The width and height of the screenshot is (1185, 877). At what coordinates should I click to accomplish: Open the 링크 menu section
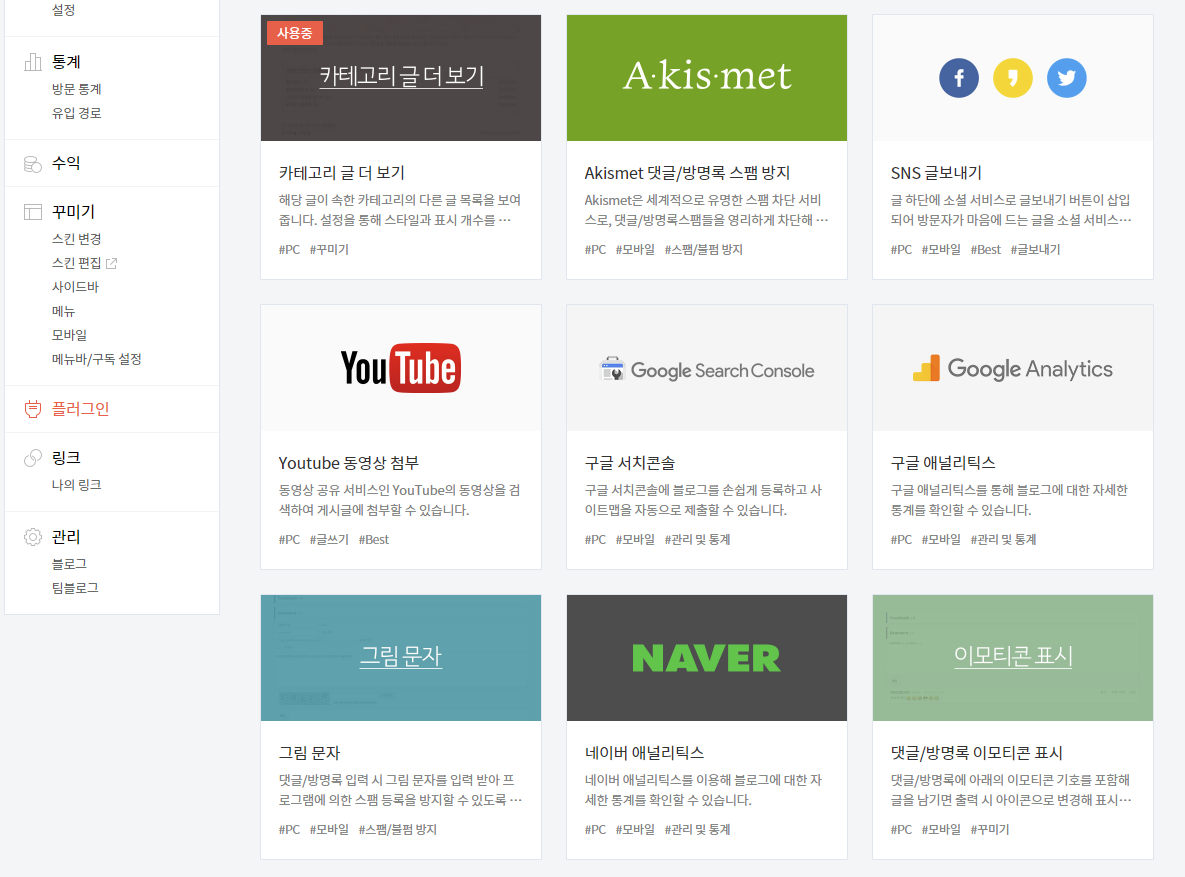pos(67,457)
